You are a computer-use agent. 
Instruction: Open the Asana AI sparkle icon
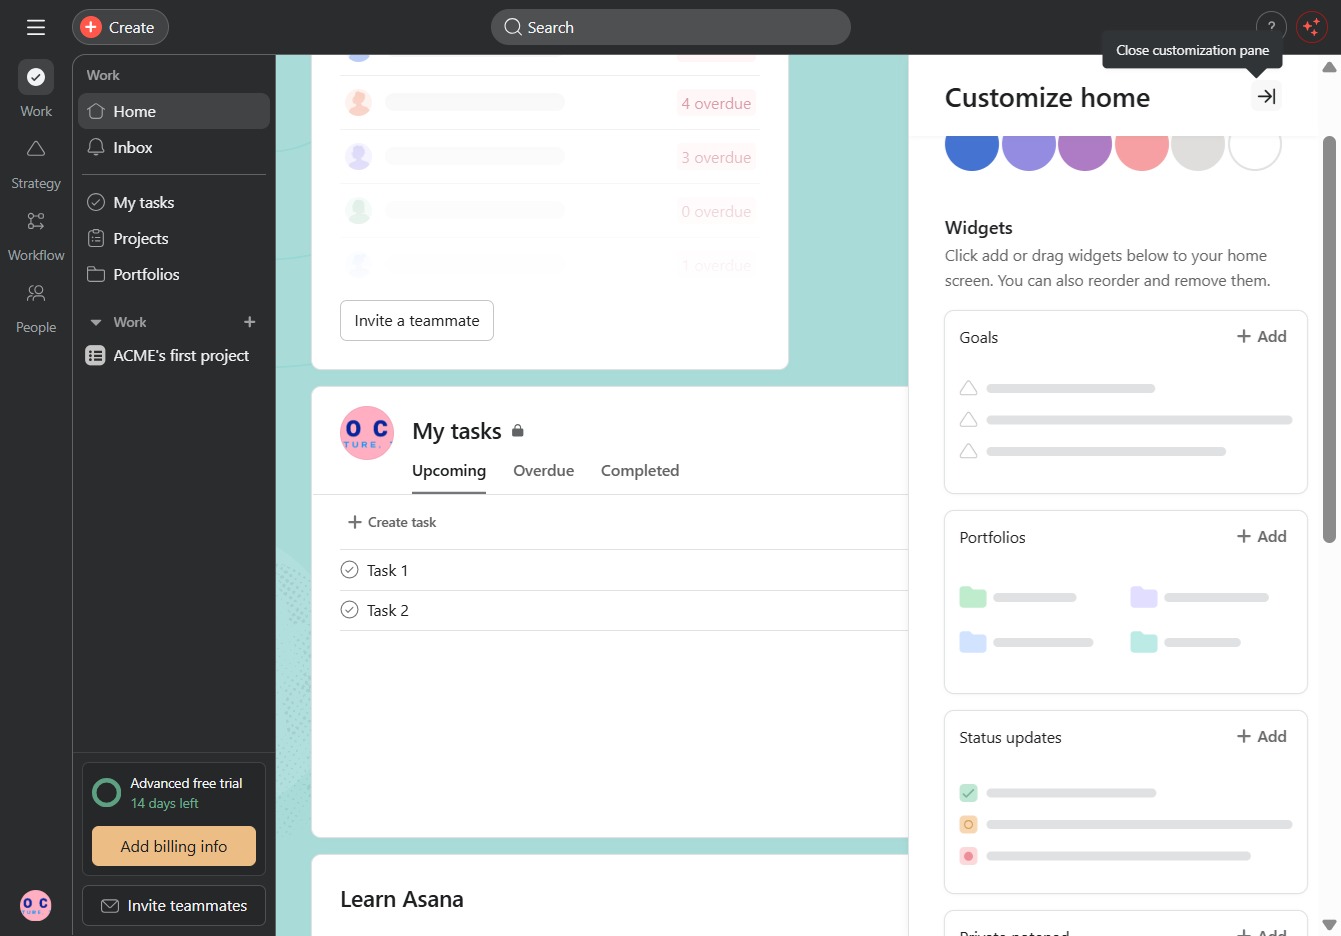pyautogui.click(x=1311, y=27)
